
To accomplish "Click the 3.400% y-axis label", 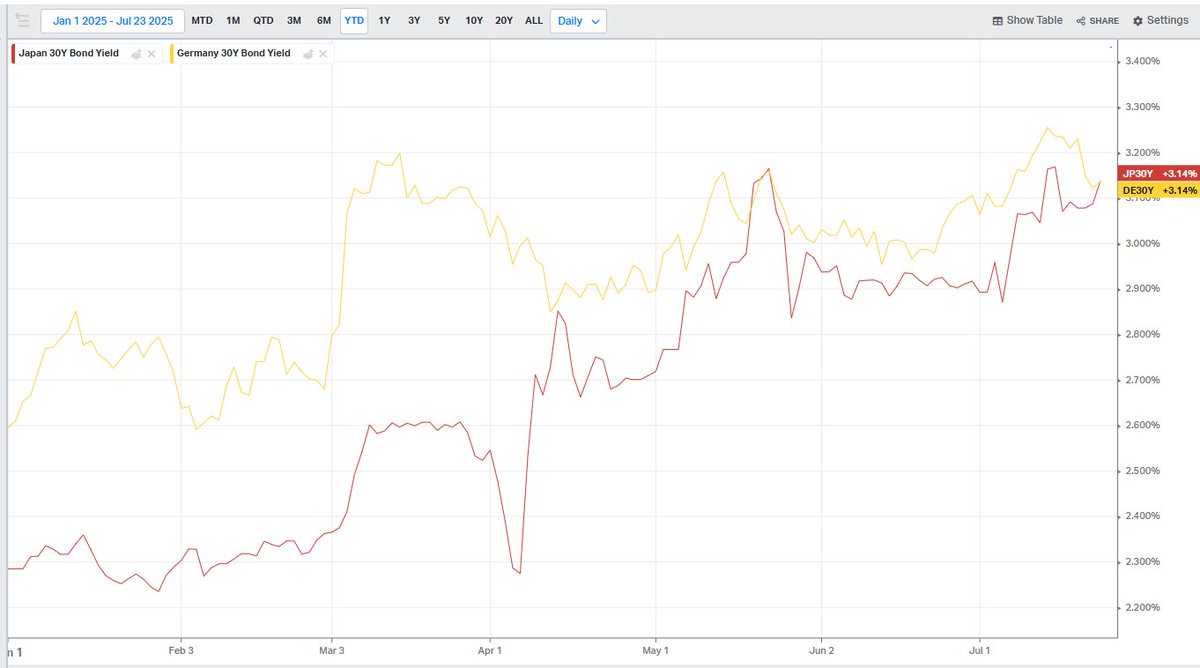I will click(1142, 61).
